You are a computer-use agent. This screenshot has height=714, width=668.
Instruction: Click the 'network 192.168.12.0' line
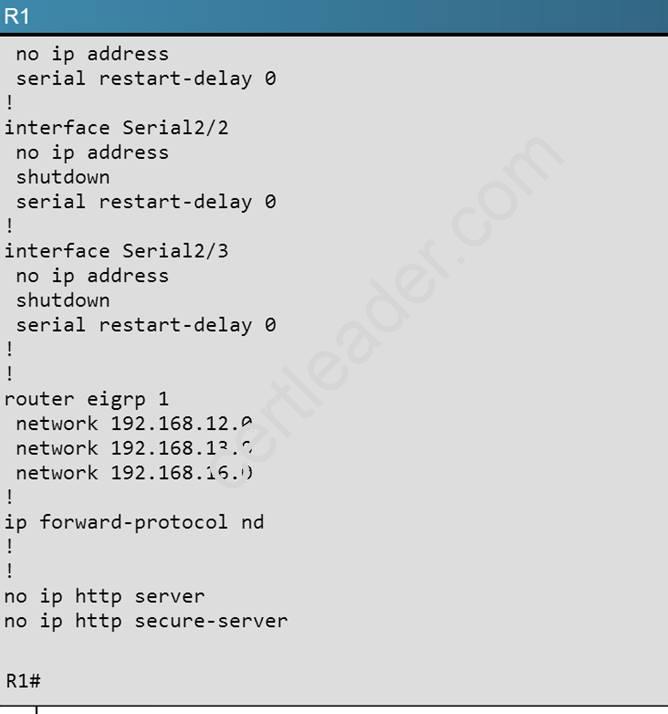[x=133, y=423]
